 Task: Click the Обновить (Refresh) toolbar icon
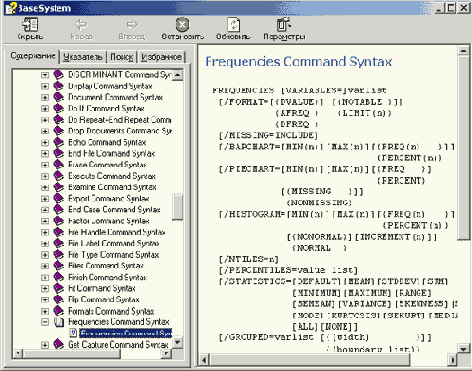(x=233, y=25)
